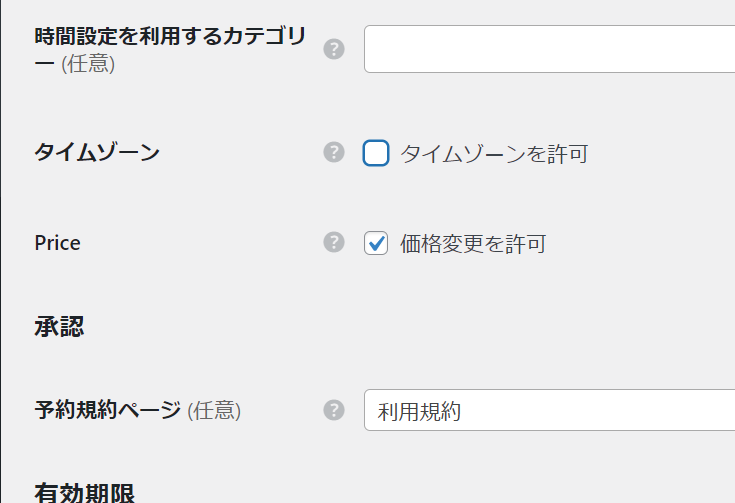
Task: Click the 価格変更を許可 label text
Action: pyautogui.click(x=473, y=244)
